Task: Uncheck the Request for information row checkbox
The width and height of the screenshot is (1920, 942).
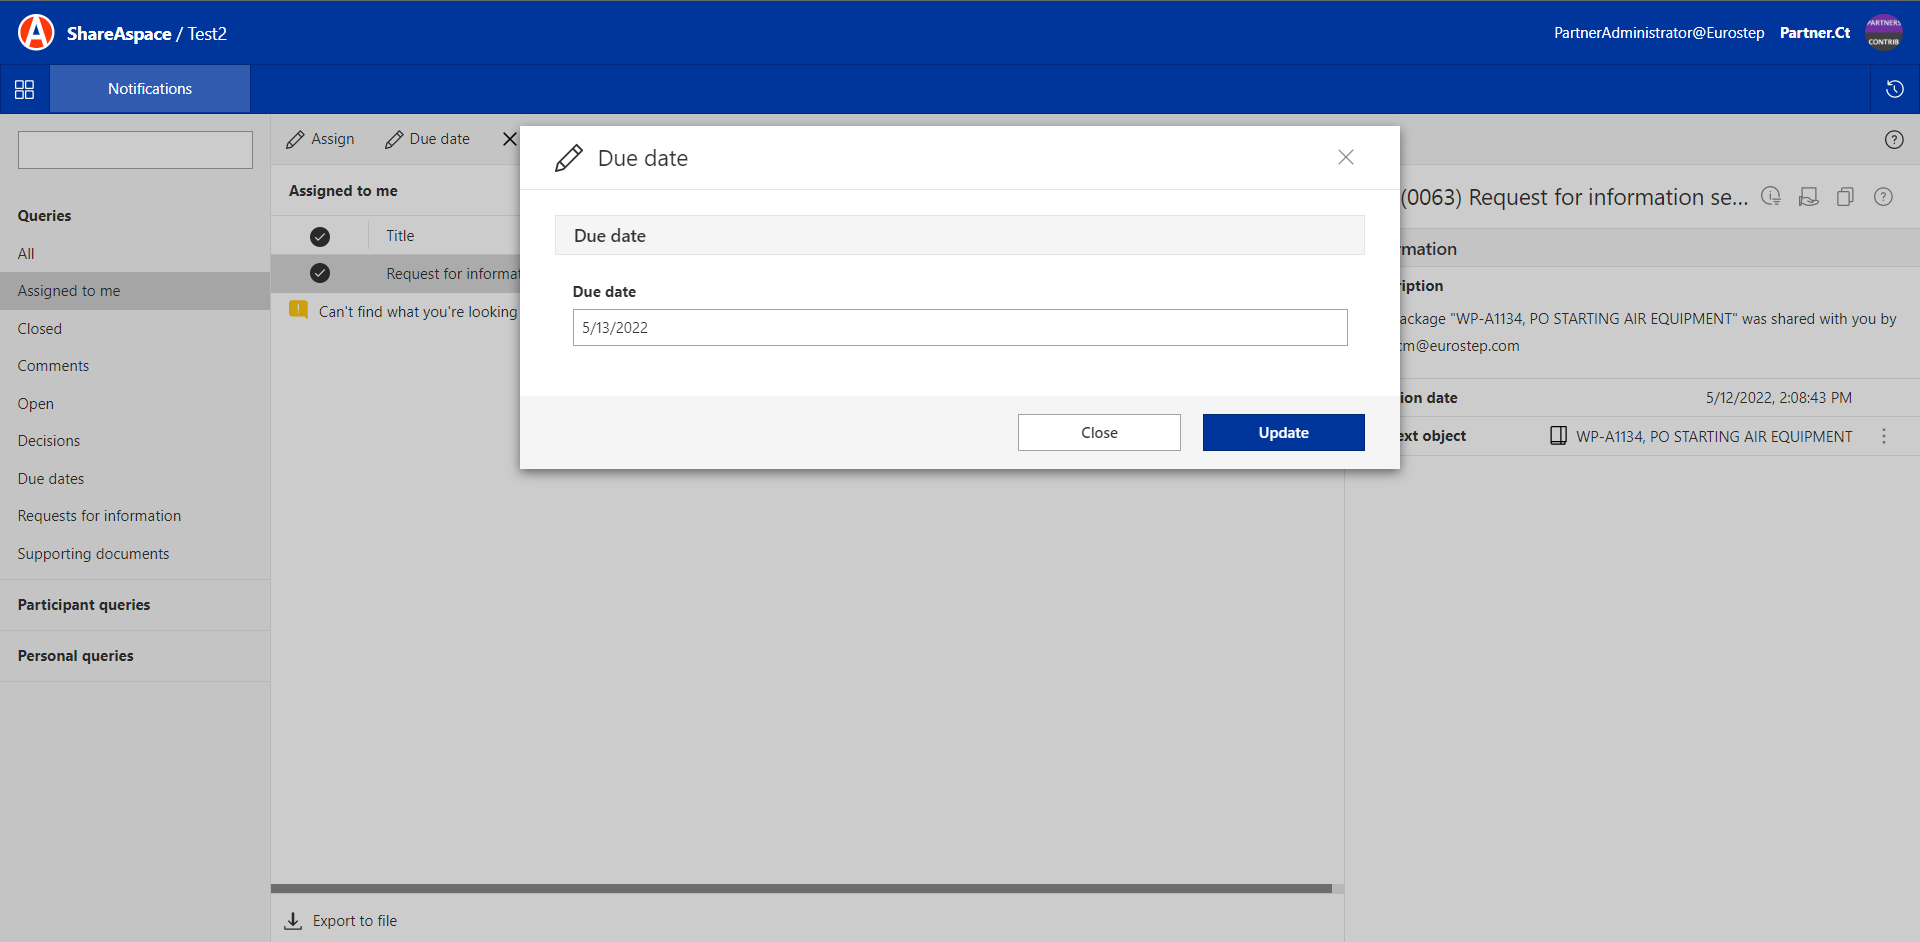Action: [x=320, y=273]
